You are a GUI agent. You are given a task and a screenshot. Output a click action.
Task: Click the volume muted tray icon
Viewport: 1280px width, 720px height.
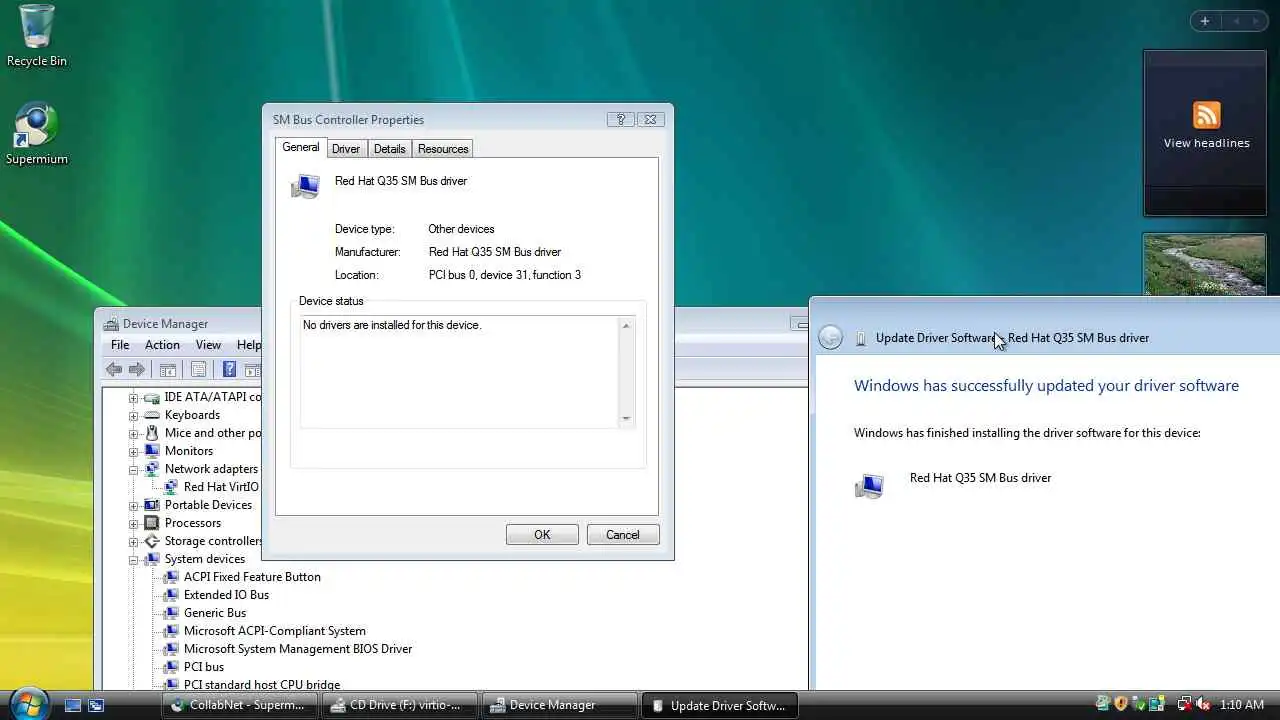[x=1203, y=705]
